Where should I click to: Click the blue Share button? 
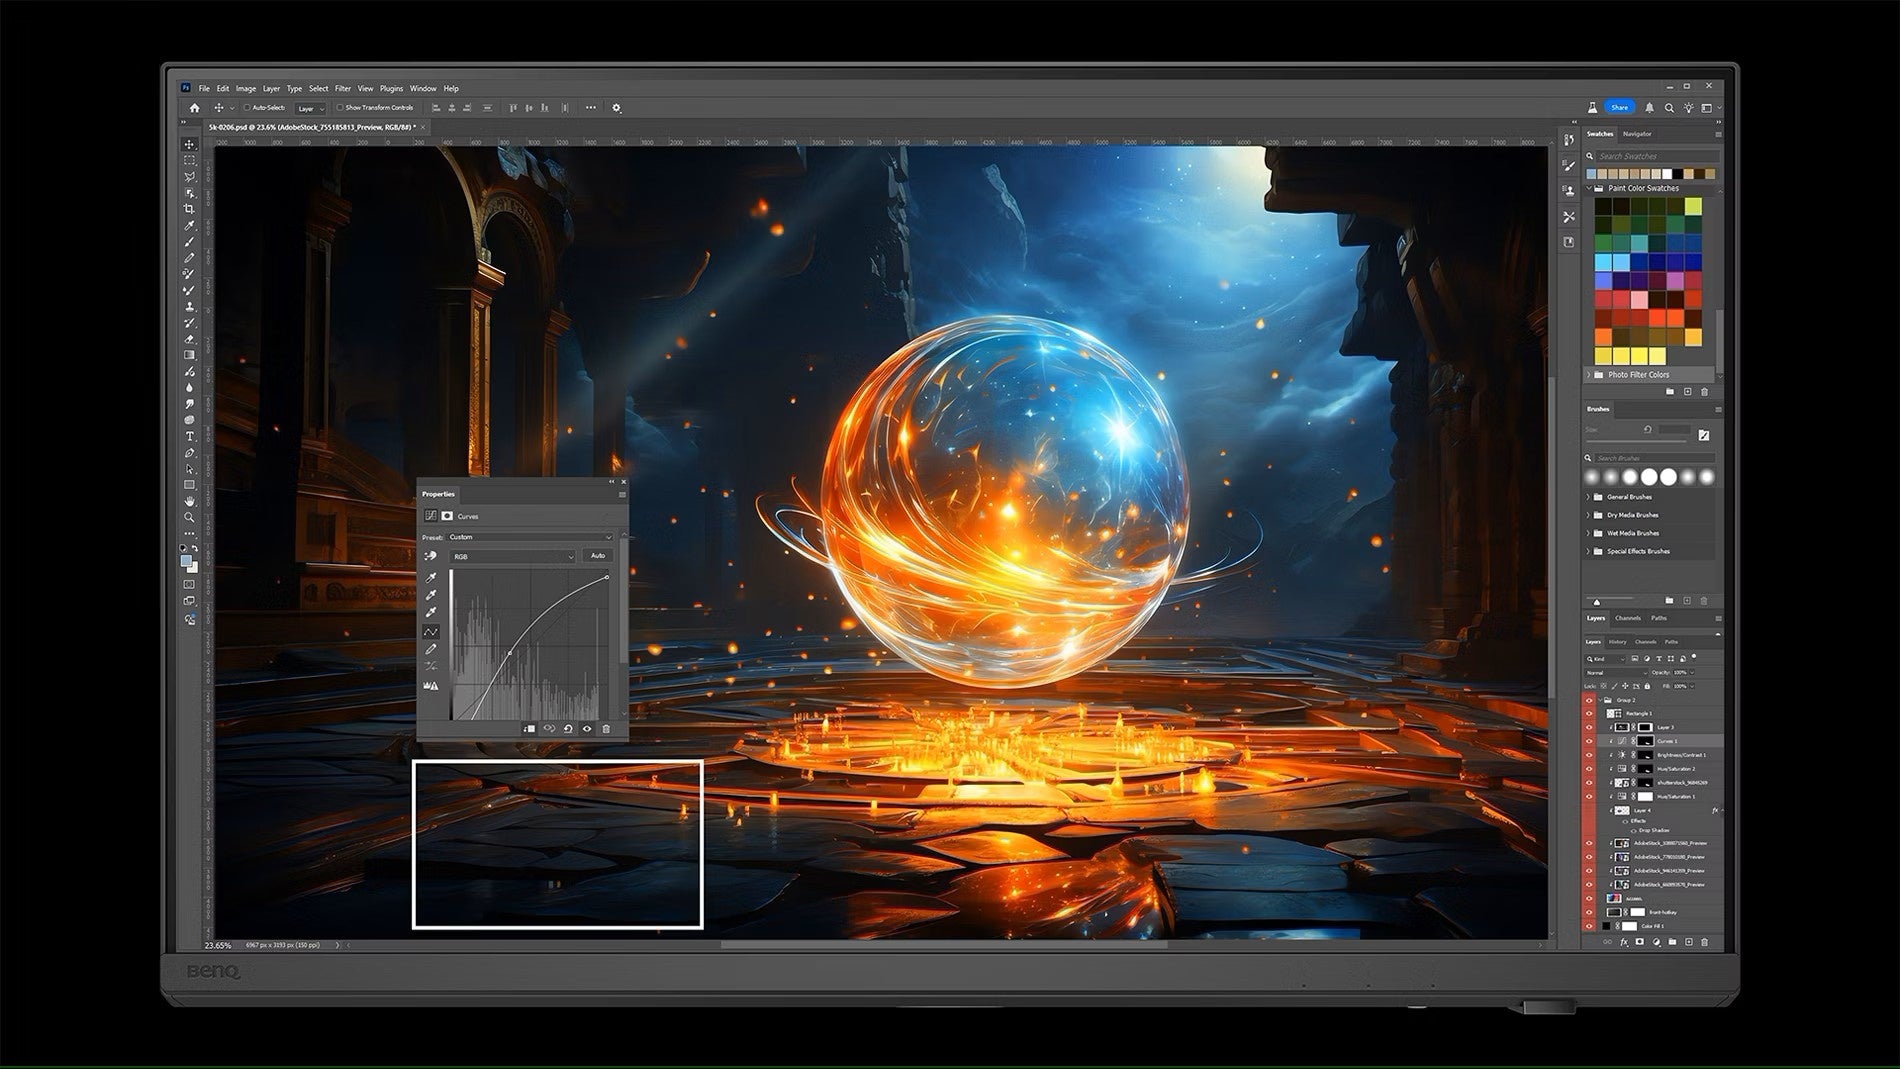(1619, 107)
